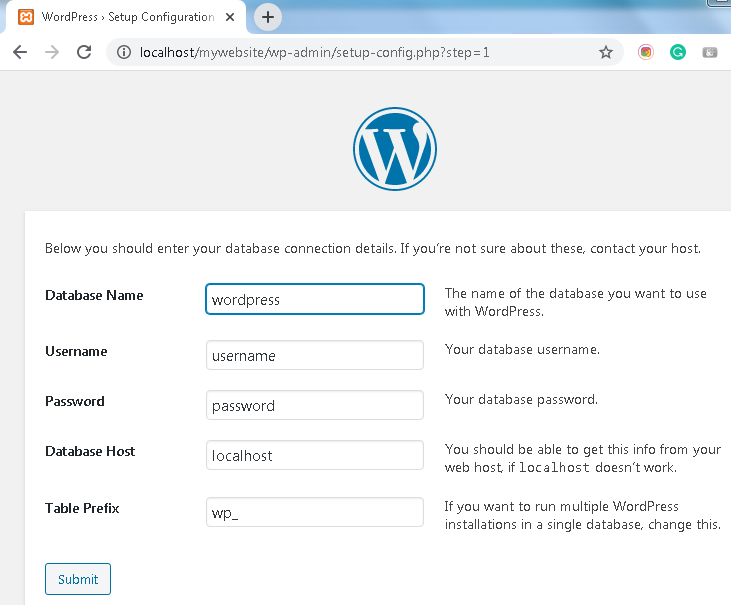
Task: Click the 'Password' label
Action: 75,401
